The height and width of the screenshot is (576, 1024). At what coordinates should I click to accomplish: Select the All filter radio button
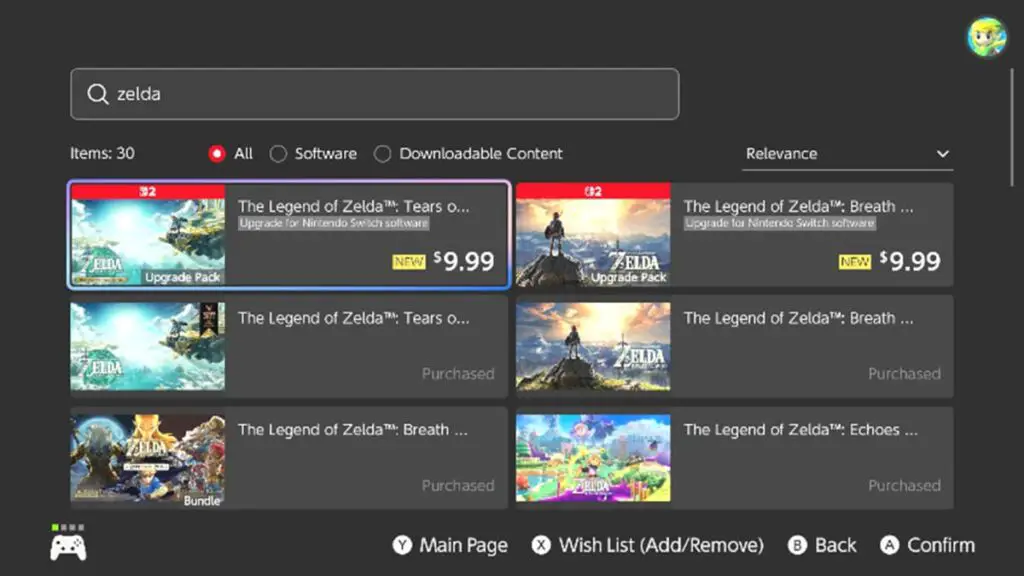coord(217,153)
